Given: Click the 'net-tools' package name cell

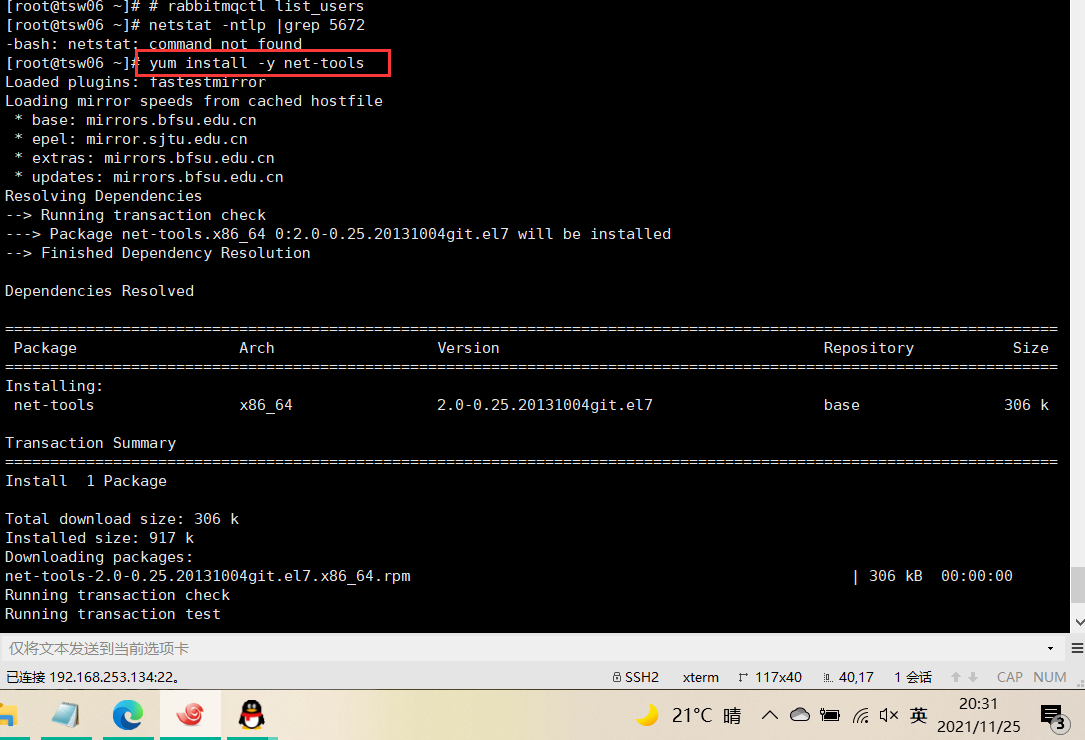Looking at the screenshot, I should point(54,405).
